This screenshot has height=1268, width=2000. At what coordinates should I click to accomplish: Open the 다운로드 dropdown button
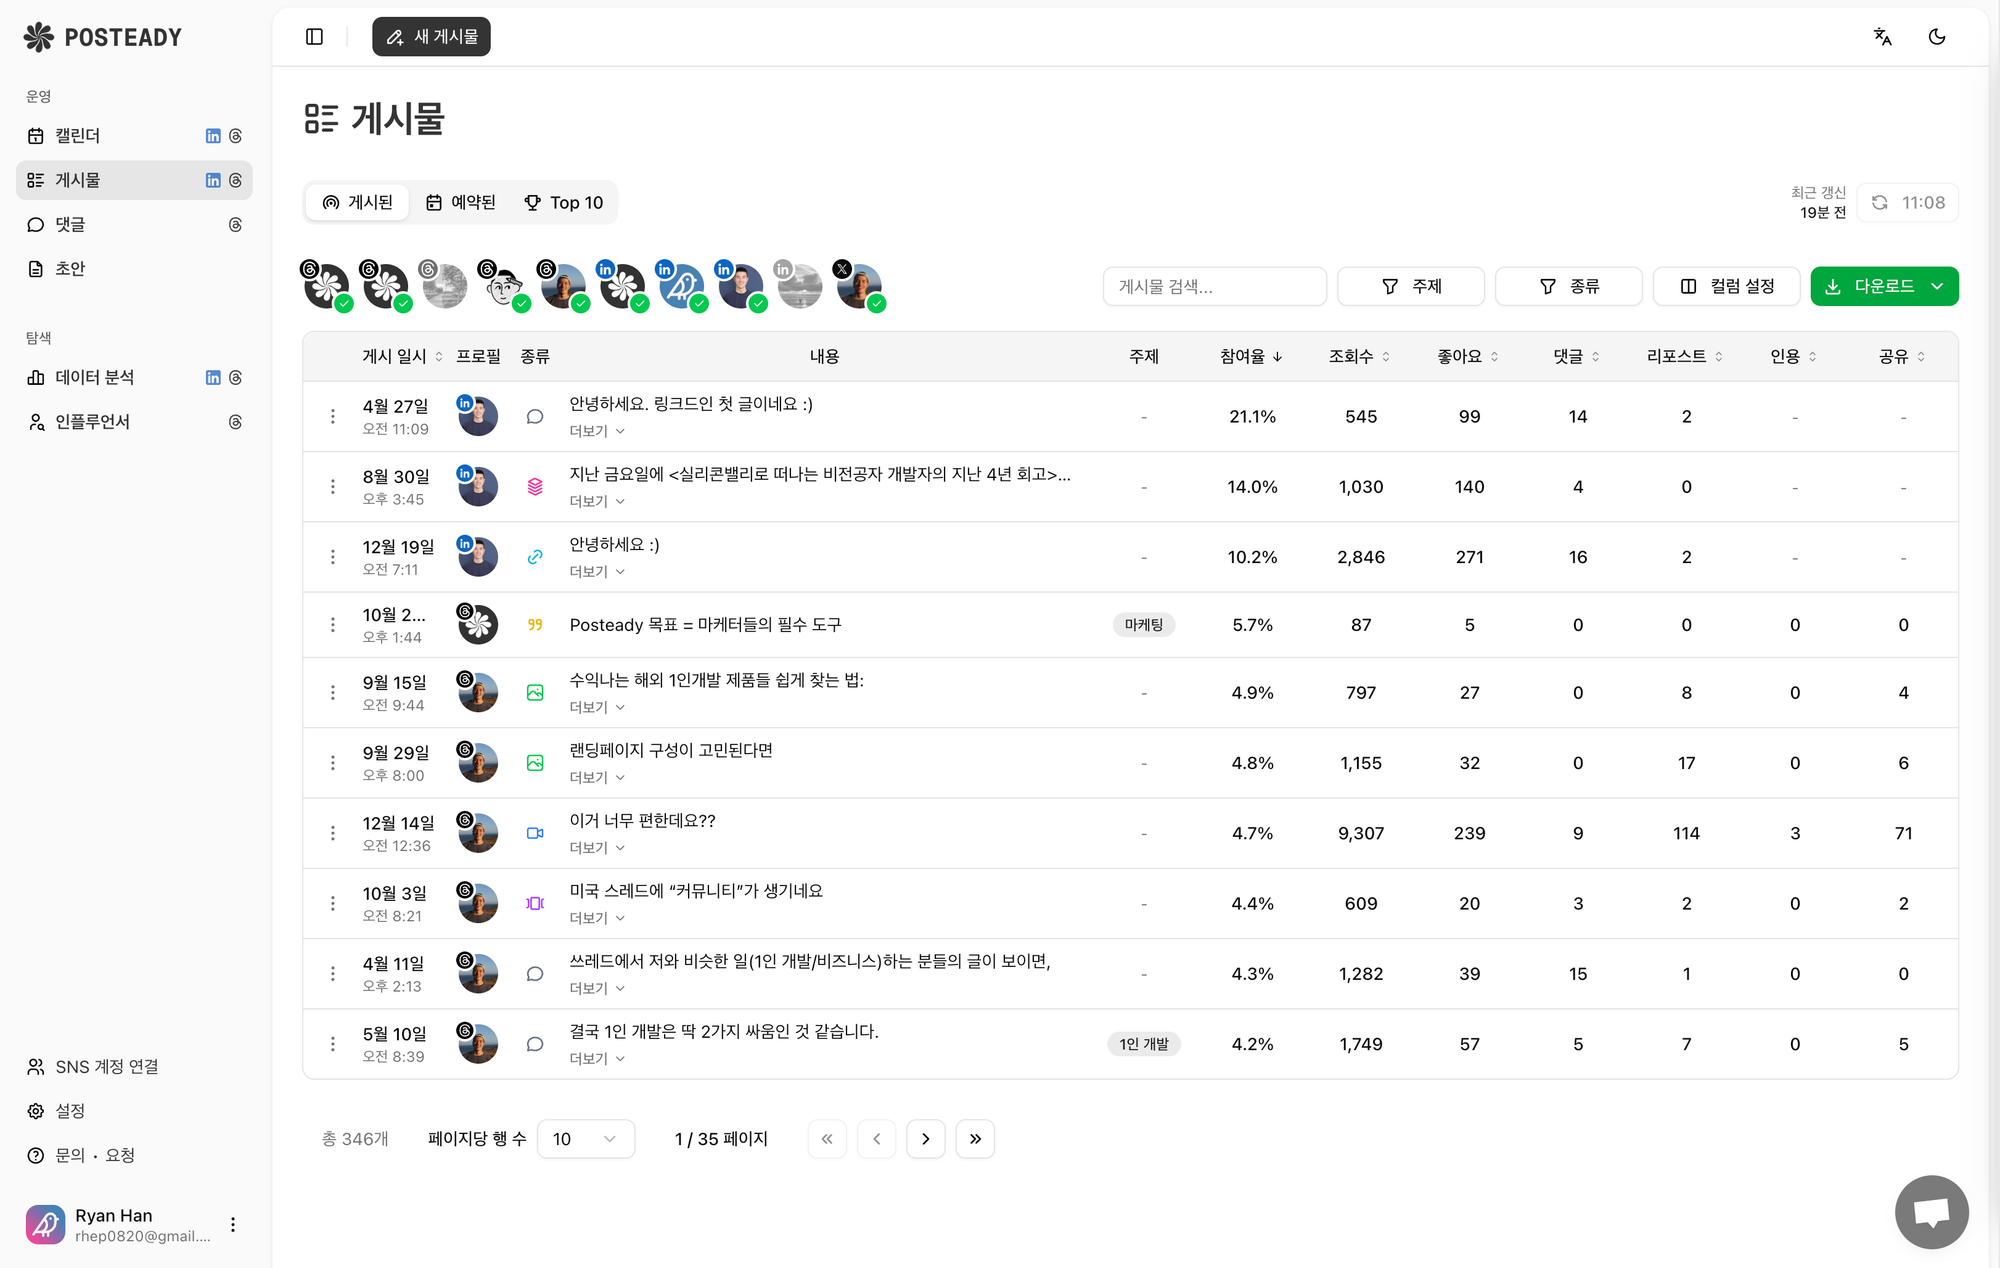(x=1884, y=286)
